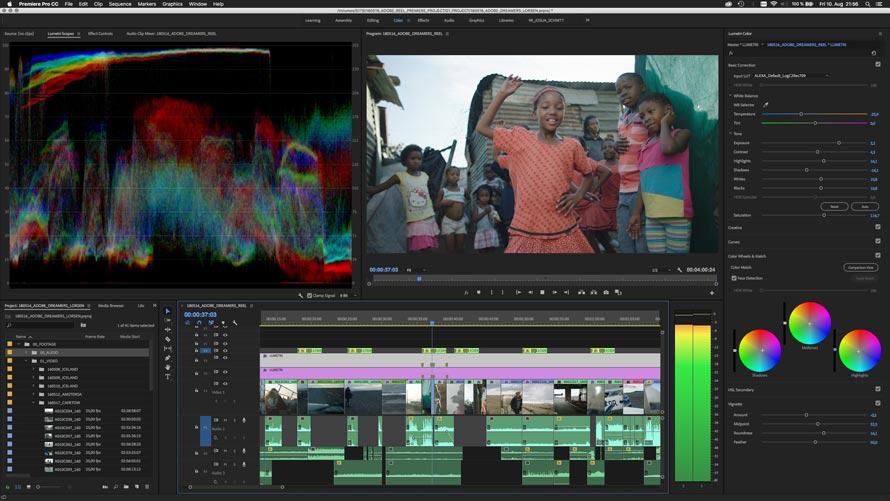Viewport: 890px width, 501px height.
Task: Open Spotlight search in macOS menu bar
Action: [x=868, y=4]
